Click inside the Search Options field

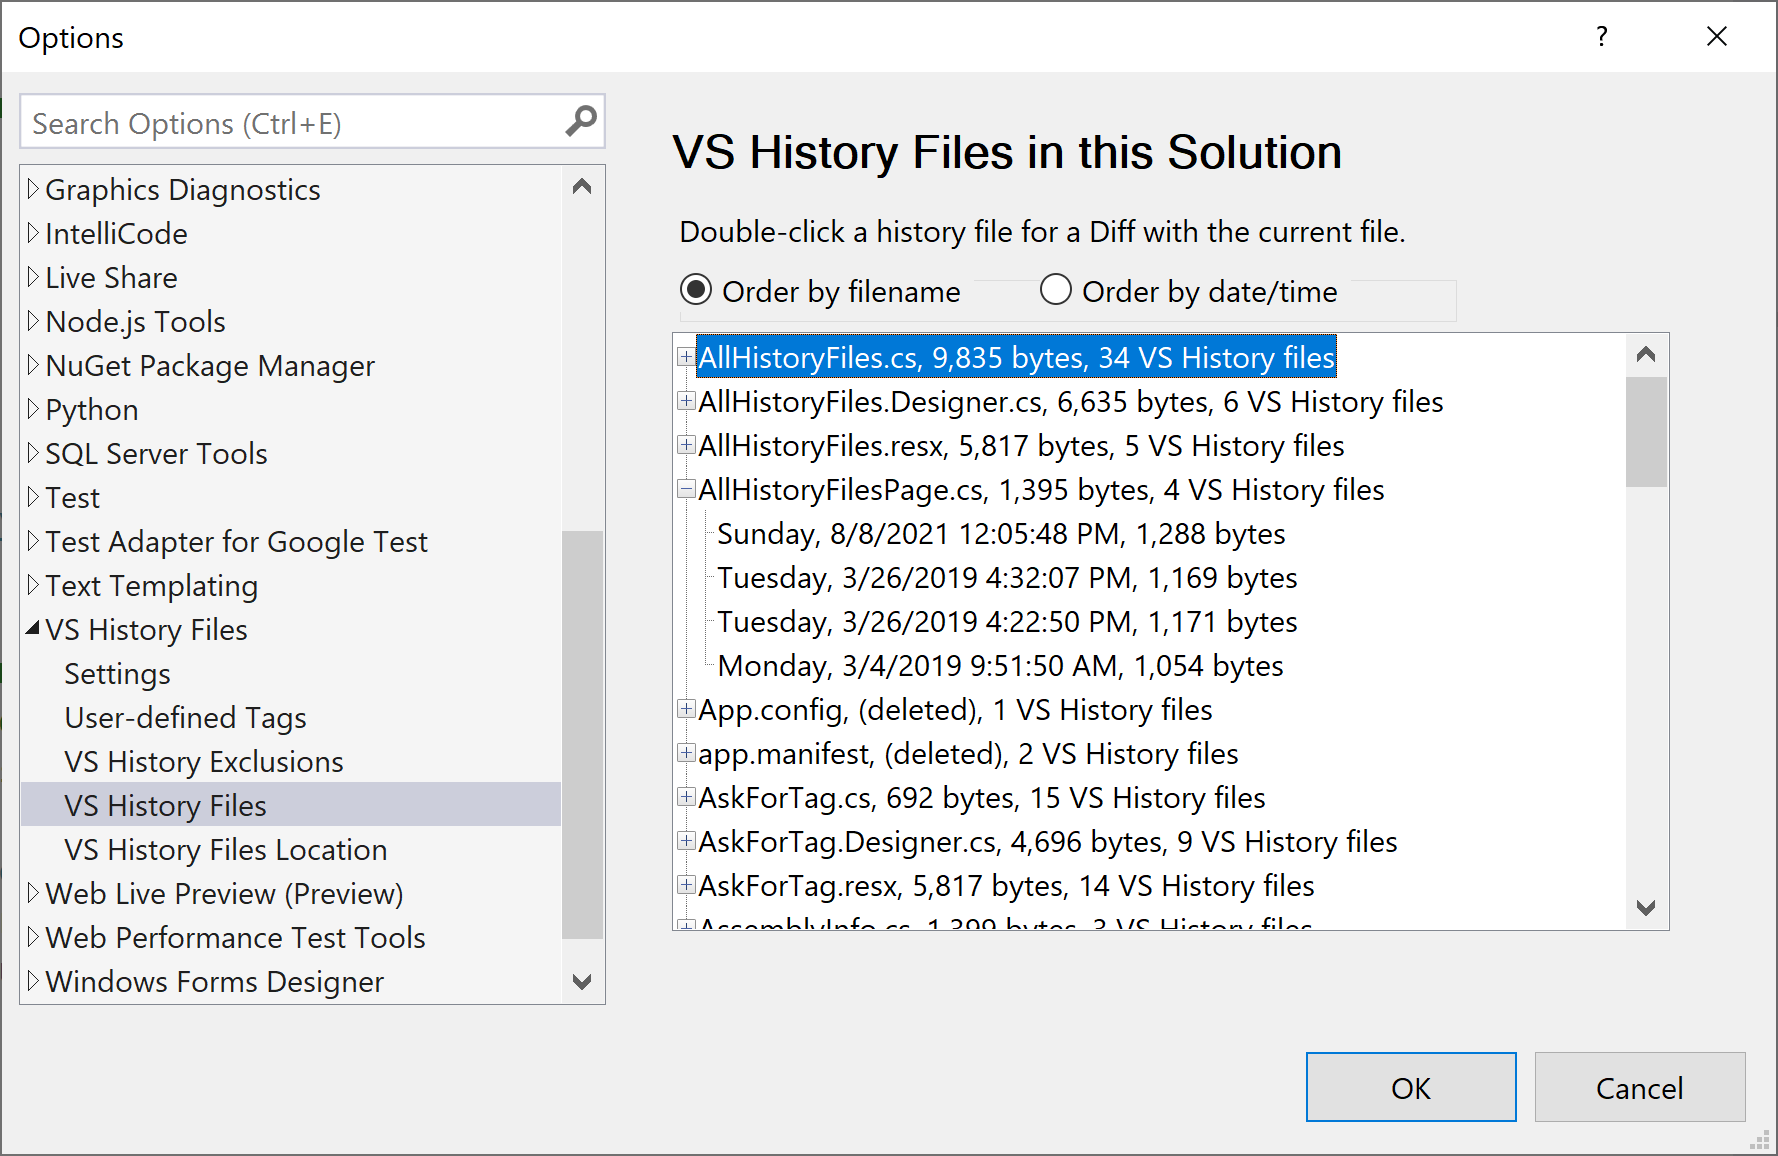(x=290, y=121)
